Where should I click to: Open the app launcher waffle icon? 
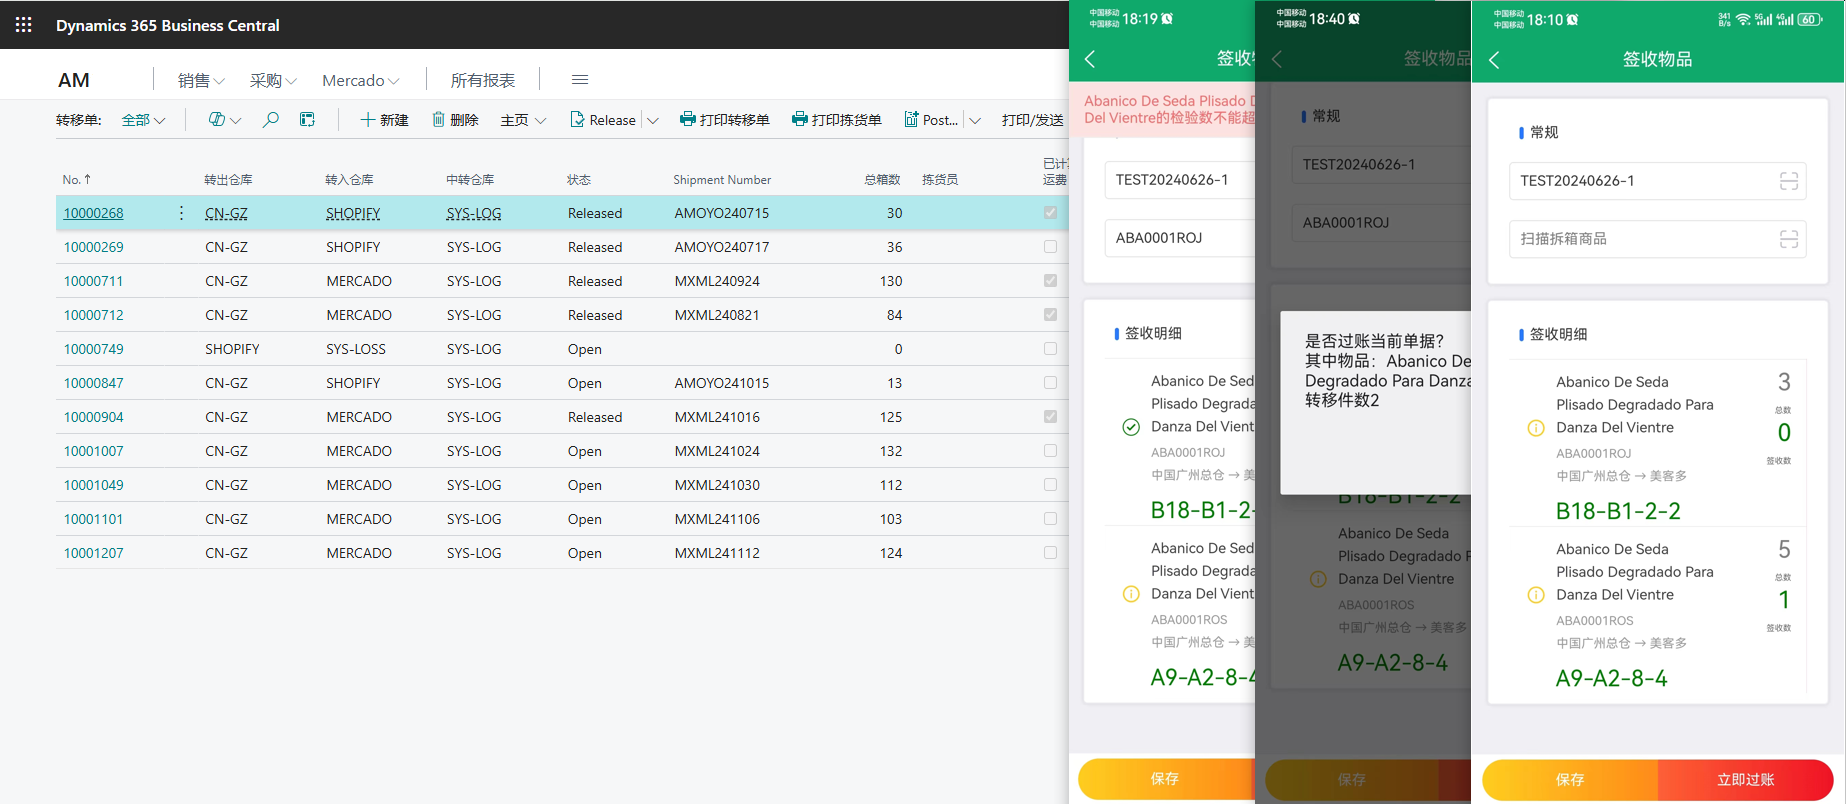coord(24,25)
